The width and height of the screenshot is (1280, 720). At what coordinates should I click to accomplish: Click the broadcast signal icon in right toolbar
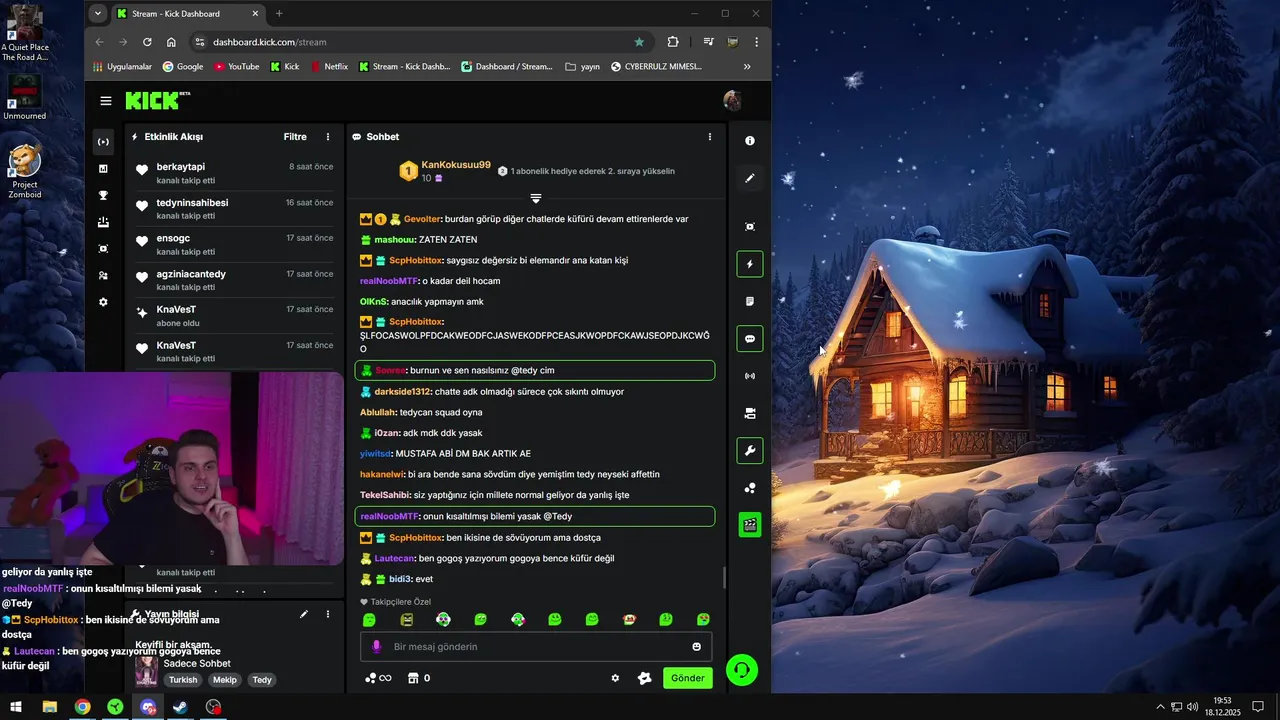[750, 376]
